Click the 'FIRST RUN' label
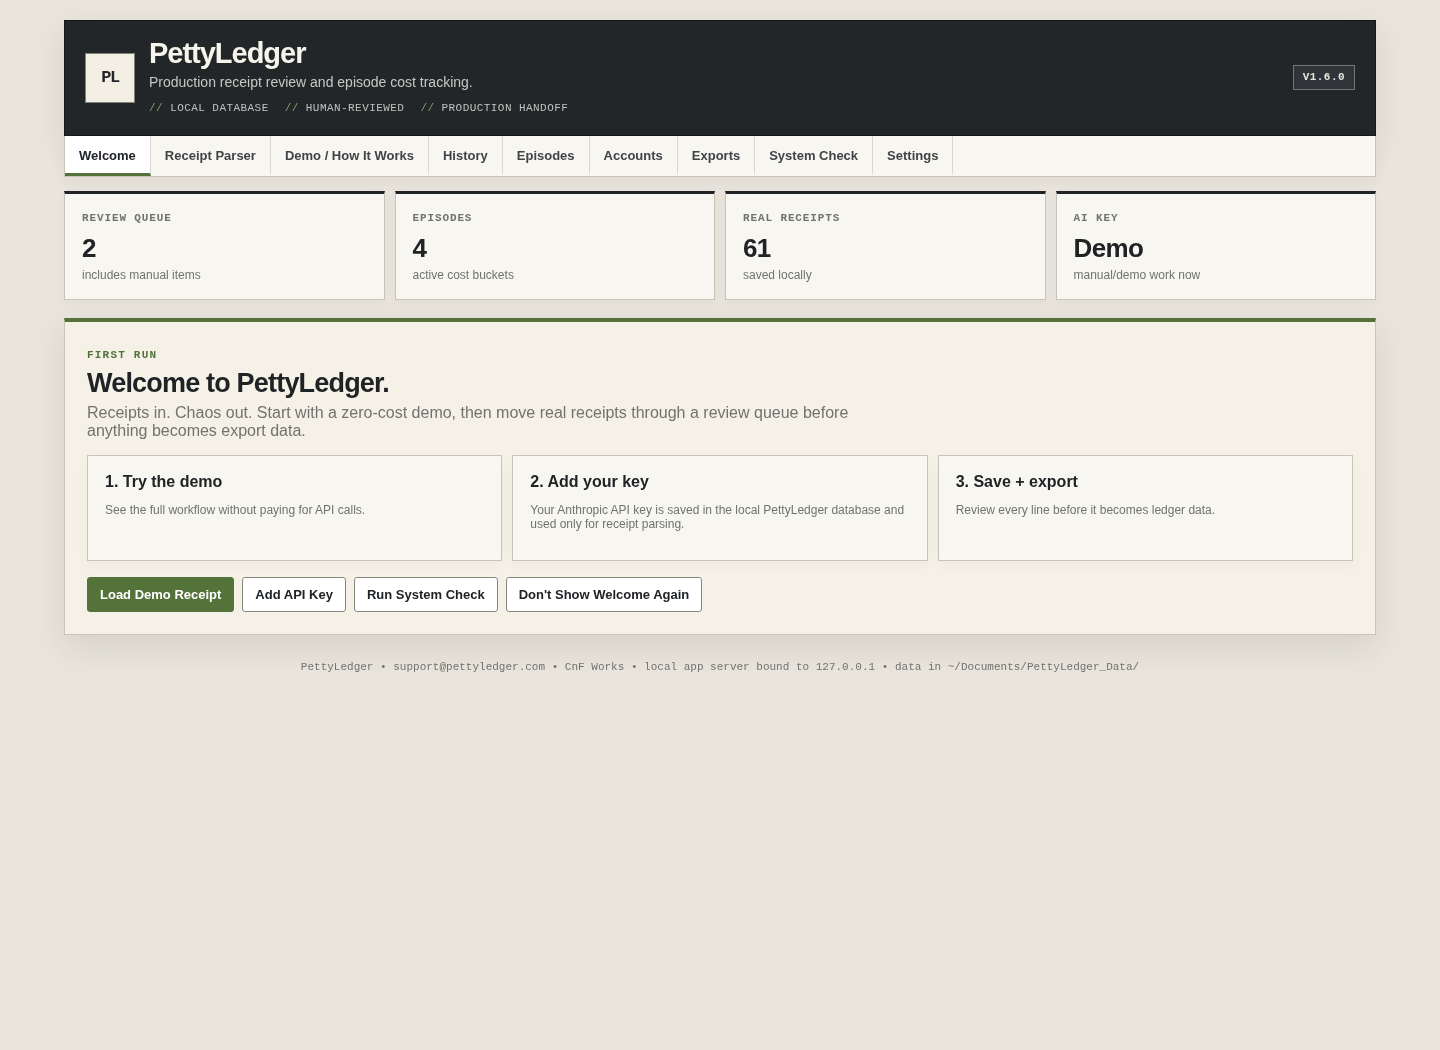Image resolution: width=1440 pixels, height=1050 pixels. [122, 355]
